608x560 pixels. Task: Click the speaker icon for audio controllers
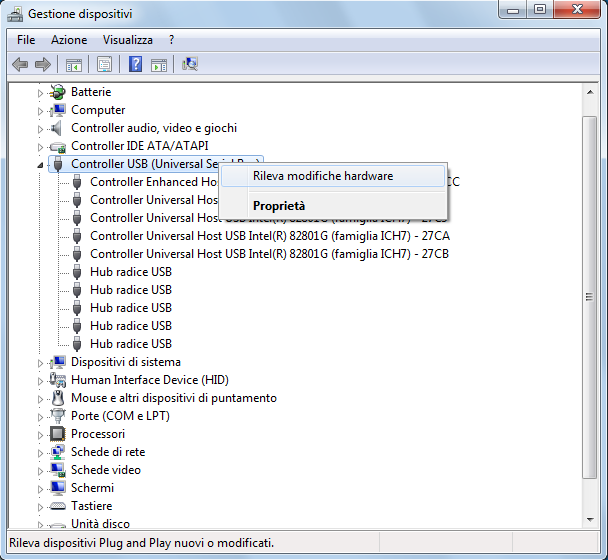pos(57,128)
